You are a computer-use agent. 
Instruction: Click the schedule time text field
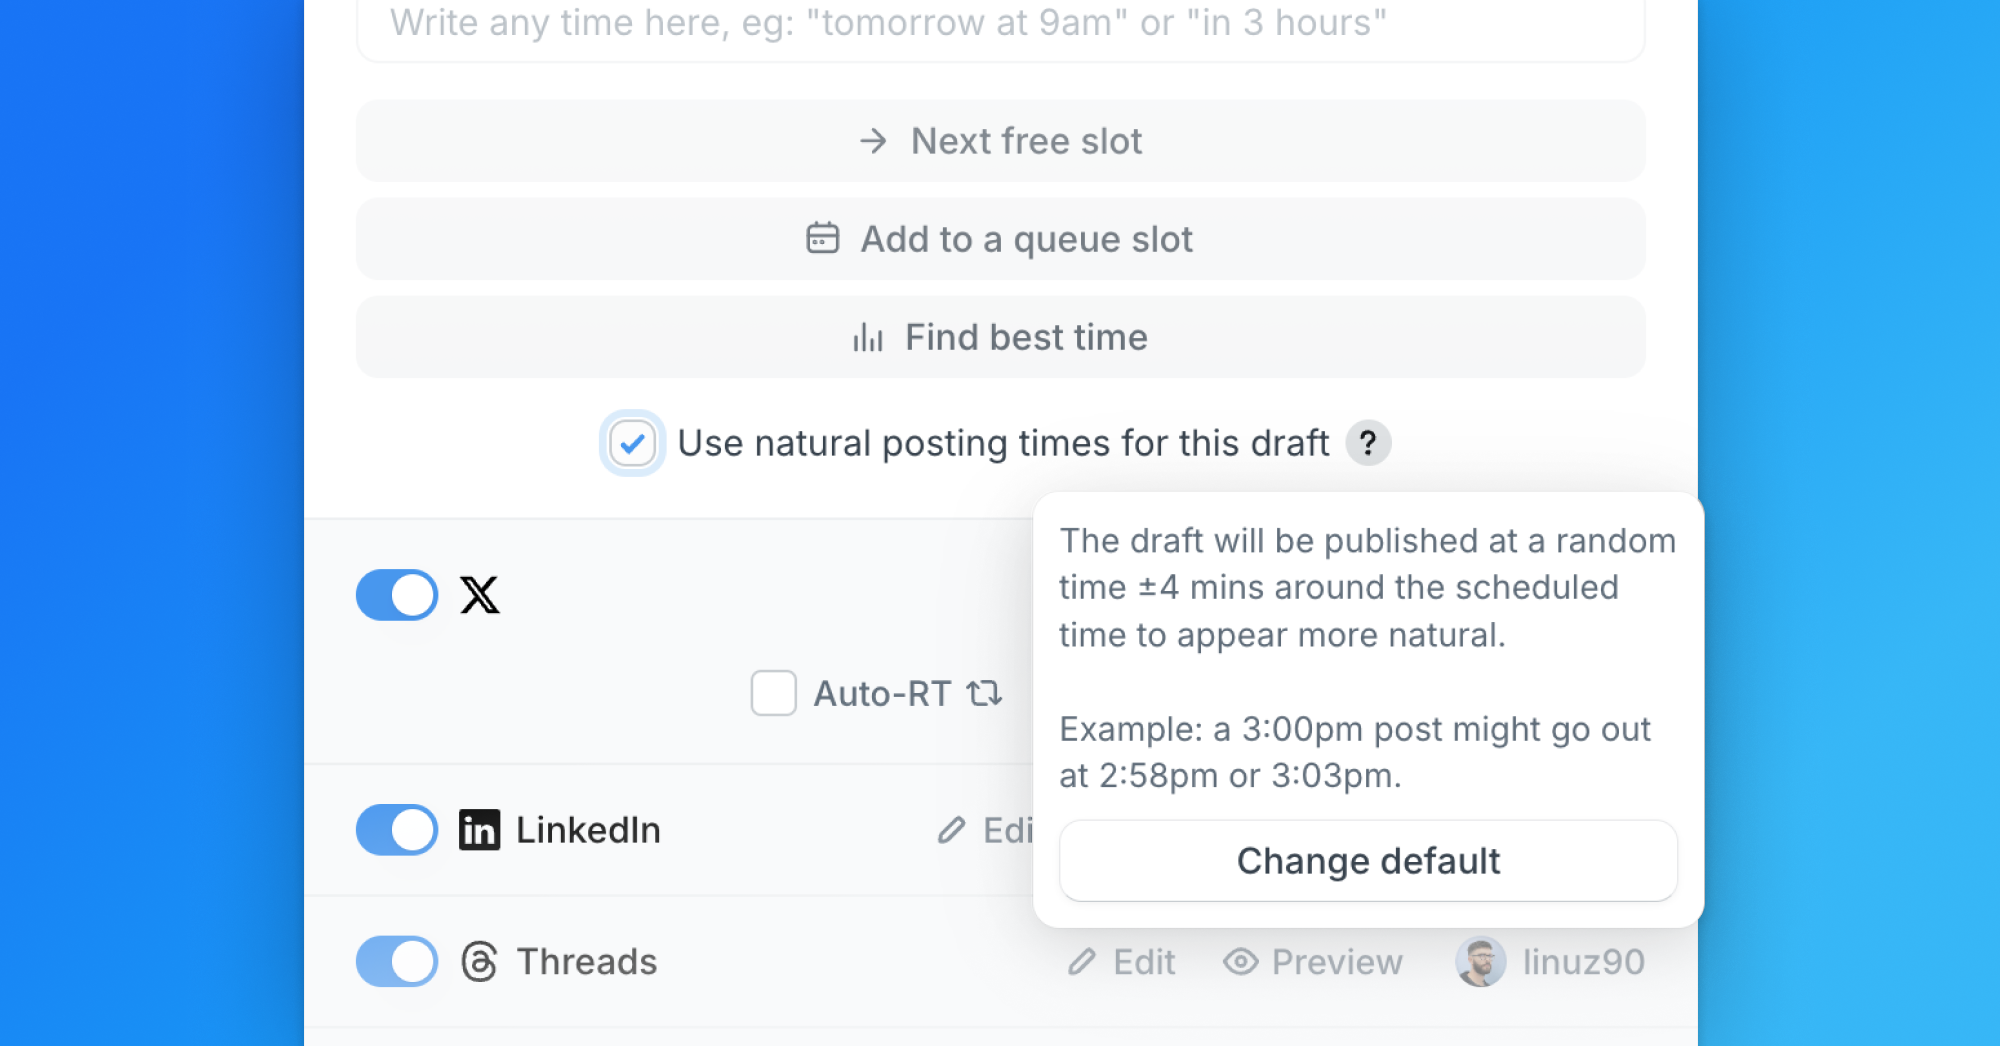1001,25
